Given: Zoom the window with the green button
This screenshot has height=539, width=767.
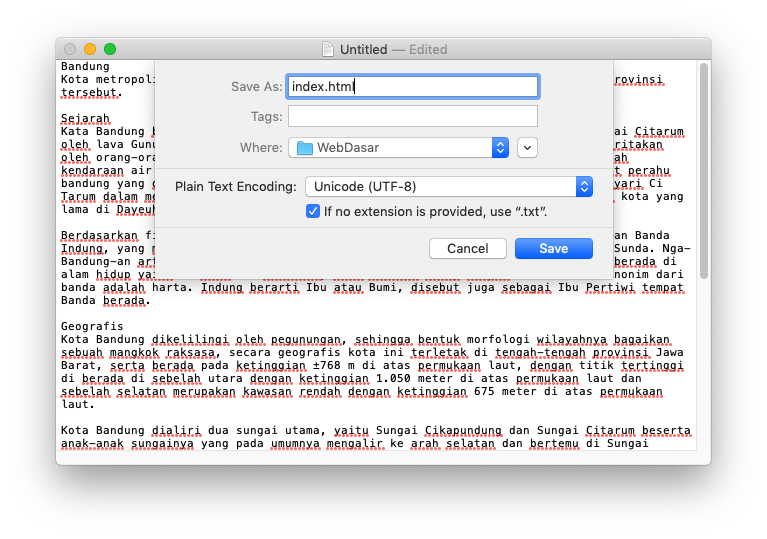Looking at the screenshot, I should (110, 49).
